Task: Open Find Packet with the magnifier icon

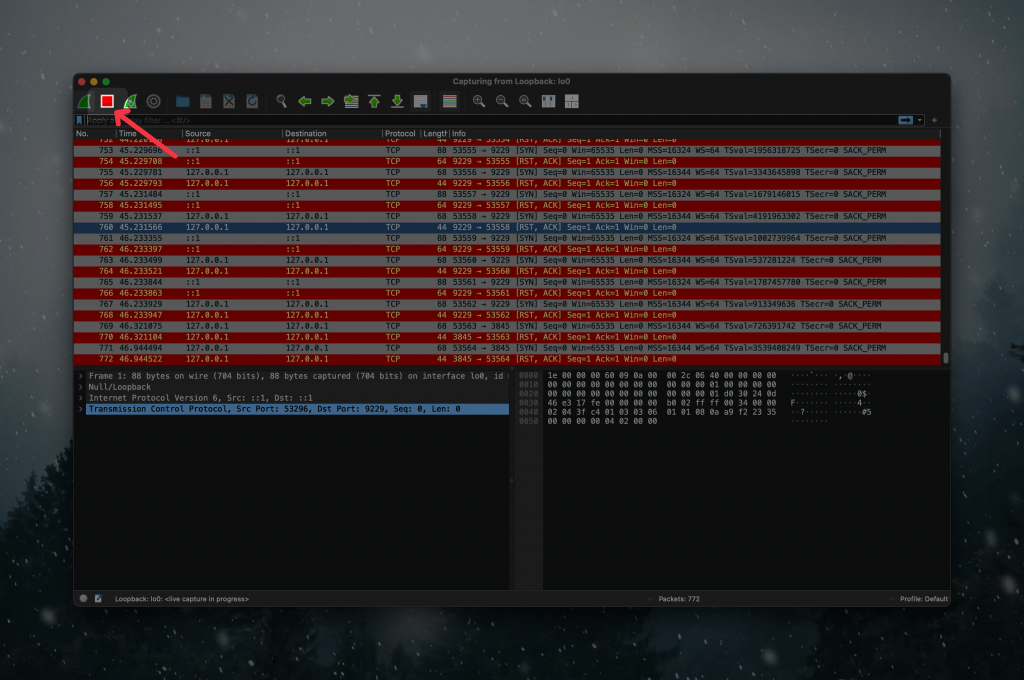Action: 281,101
